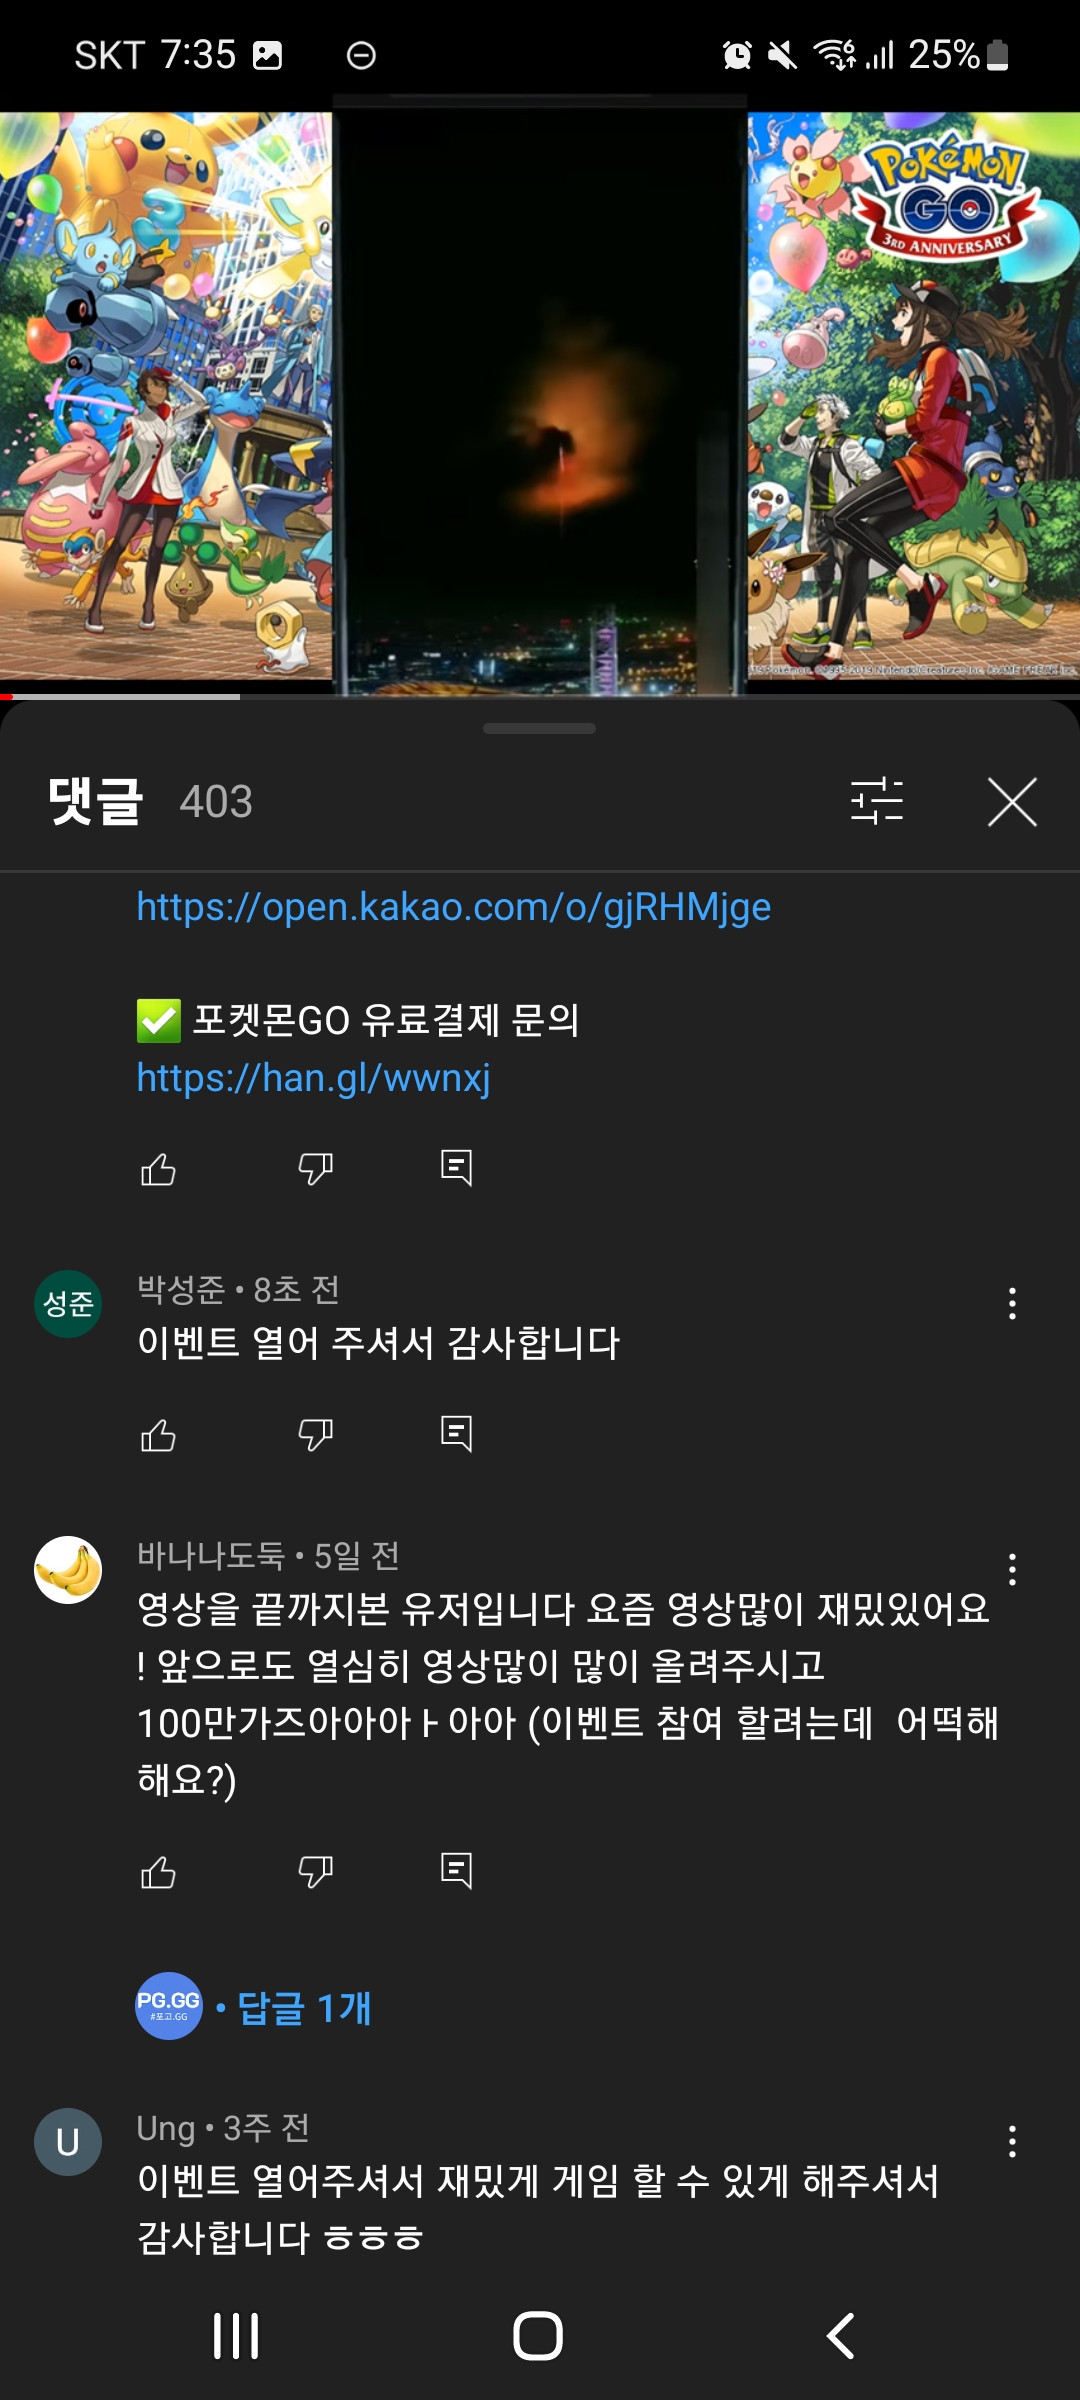Screen dimensions: 1080x2400
Task: Close the comments panel
Action: (x=1012, y=802)
